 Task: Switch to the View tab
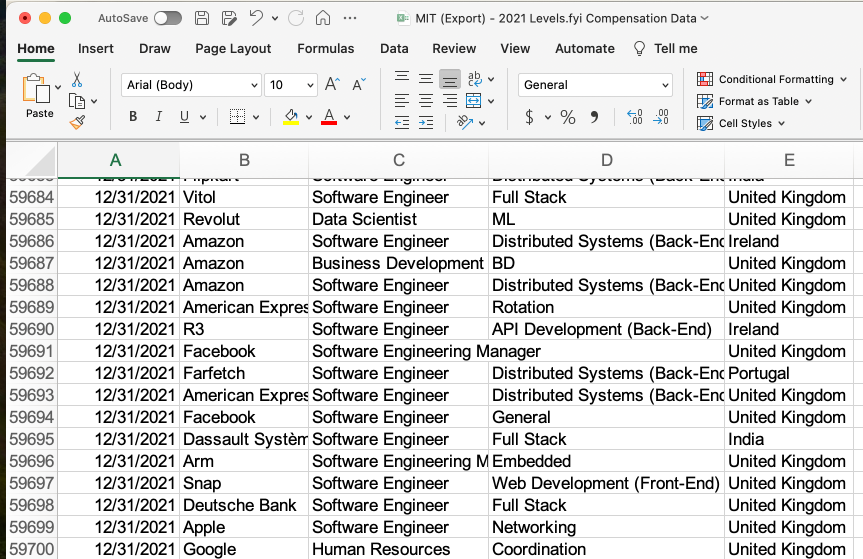pyautogui.click(x=515, y=48)
